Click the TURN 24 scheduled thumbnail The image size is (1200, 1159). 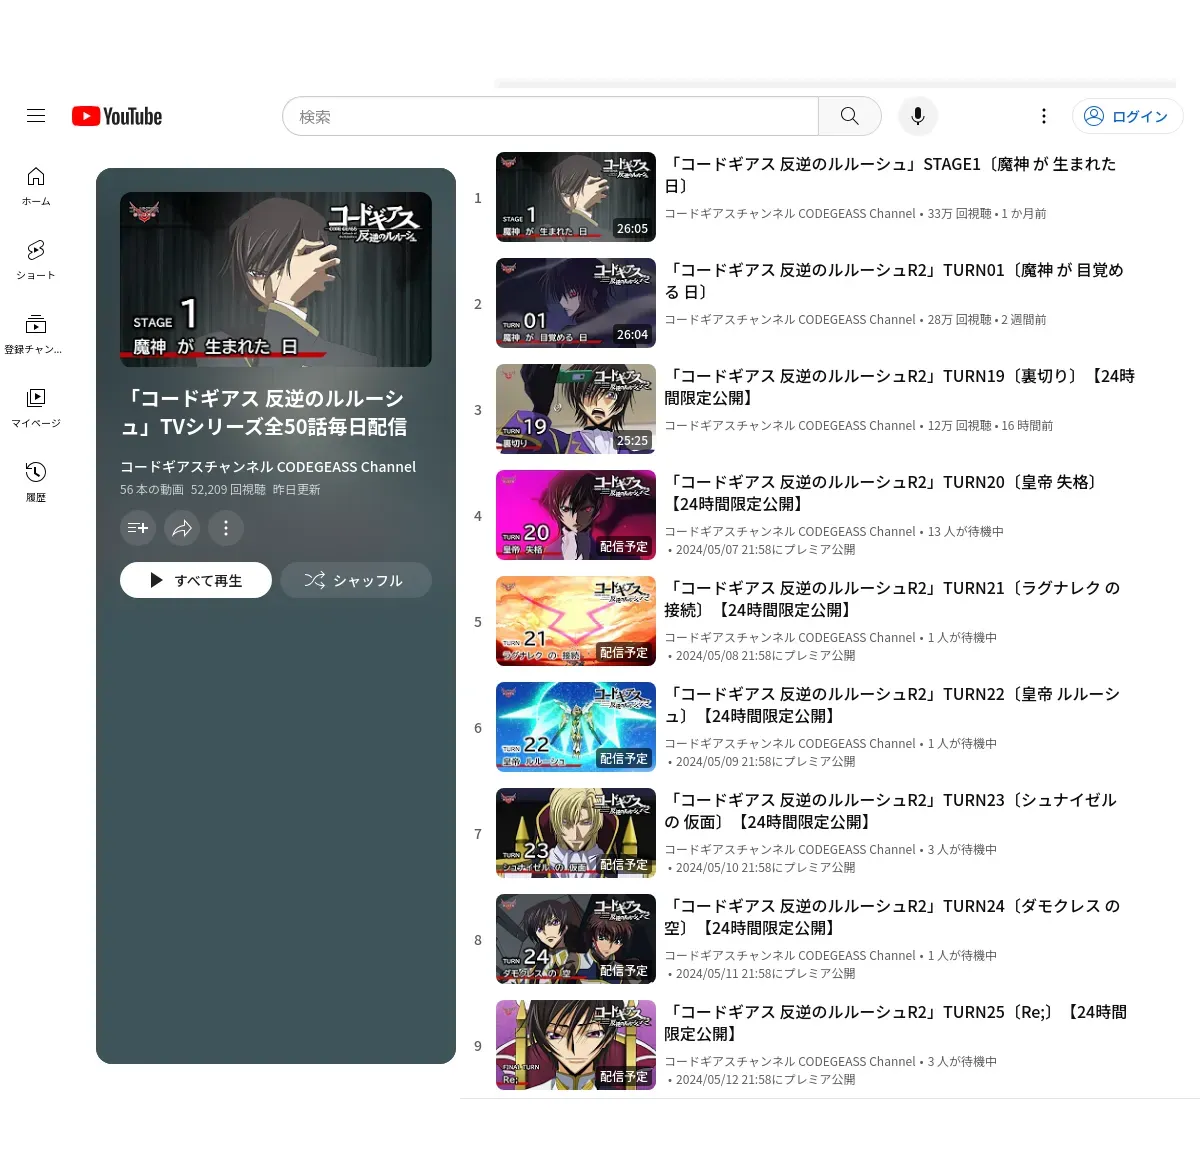576,939
